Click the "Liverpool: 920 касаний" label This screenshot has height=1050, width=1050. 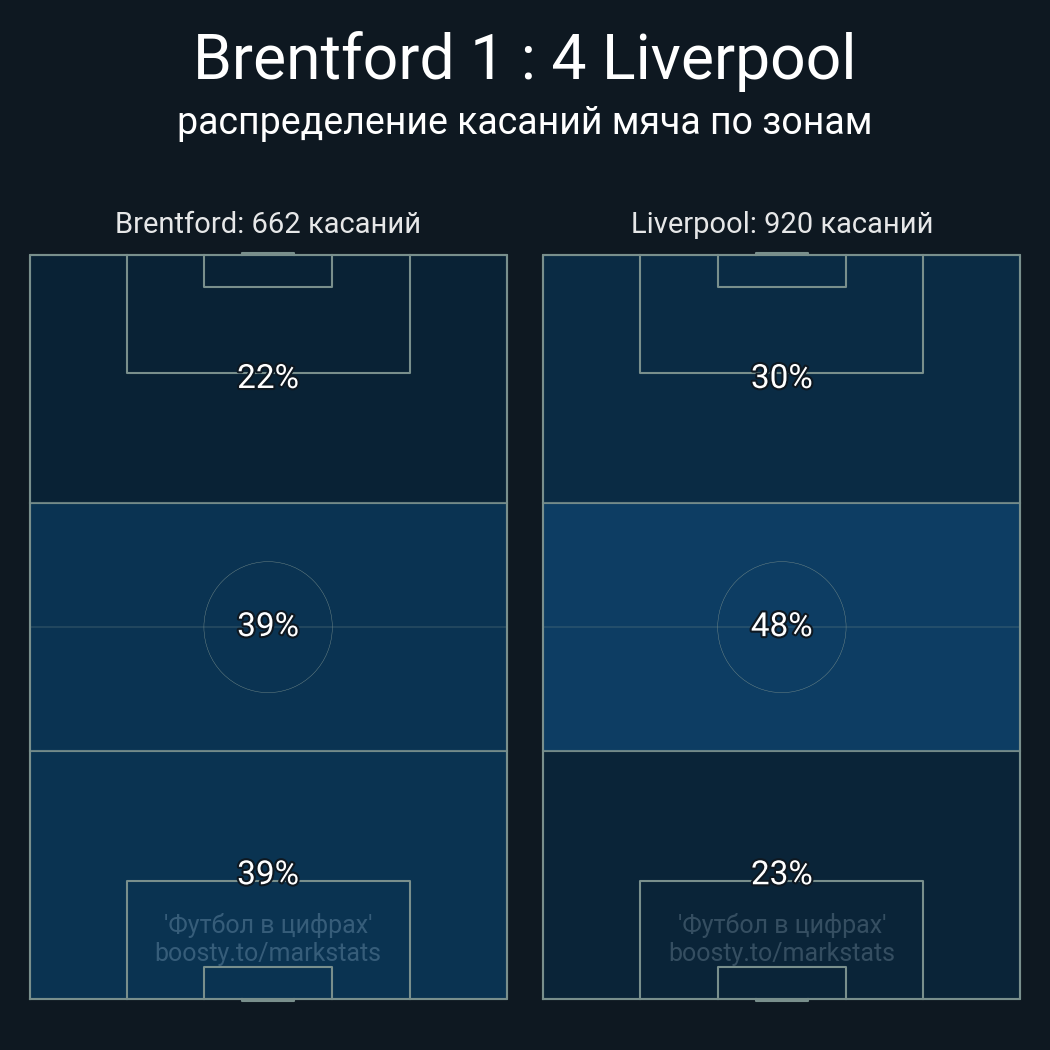tap(782, 223)
